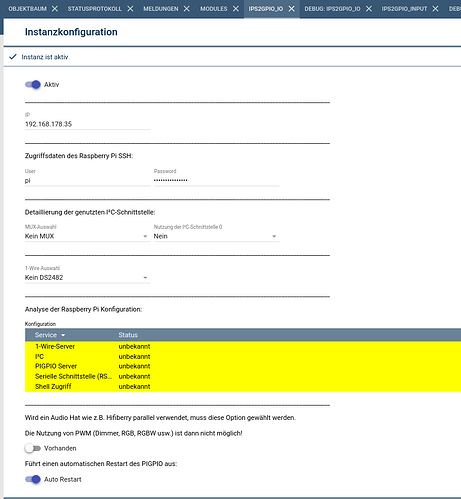The width and height of the screenshot is (461, 499).
Task: Close the active IPS2GPIO_IO tab X
Action: [x=292, y=9]
